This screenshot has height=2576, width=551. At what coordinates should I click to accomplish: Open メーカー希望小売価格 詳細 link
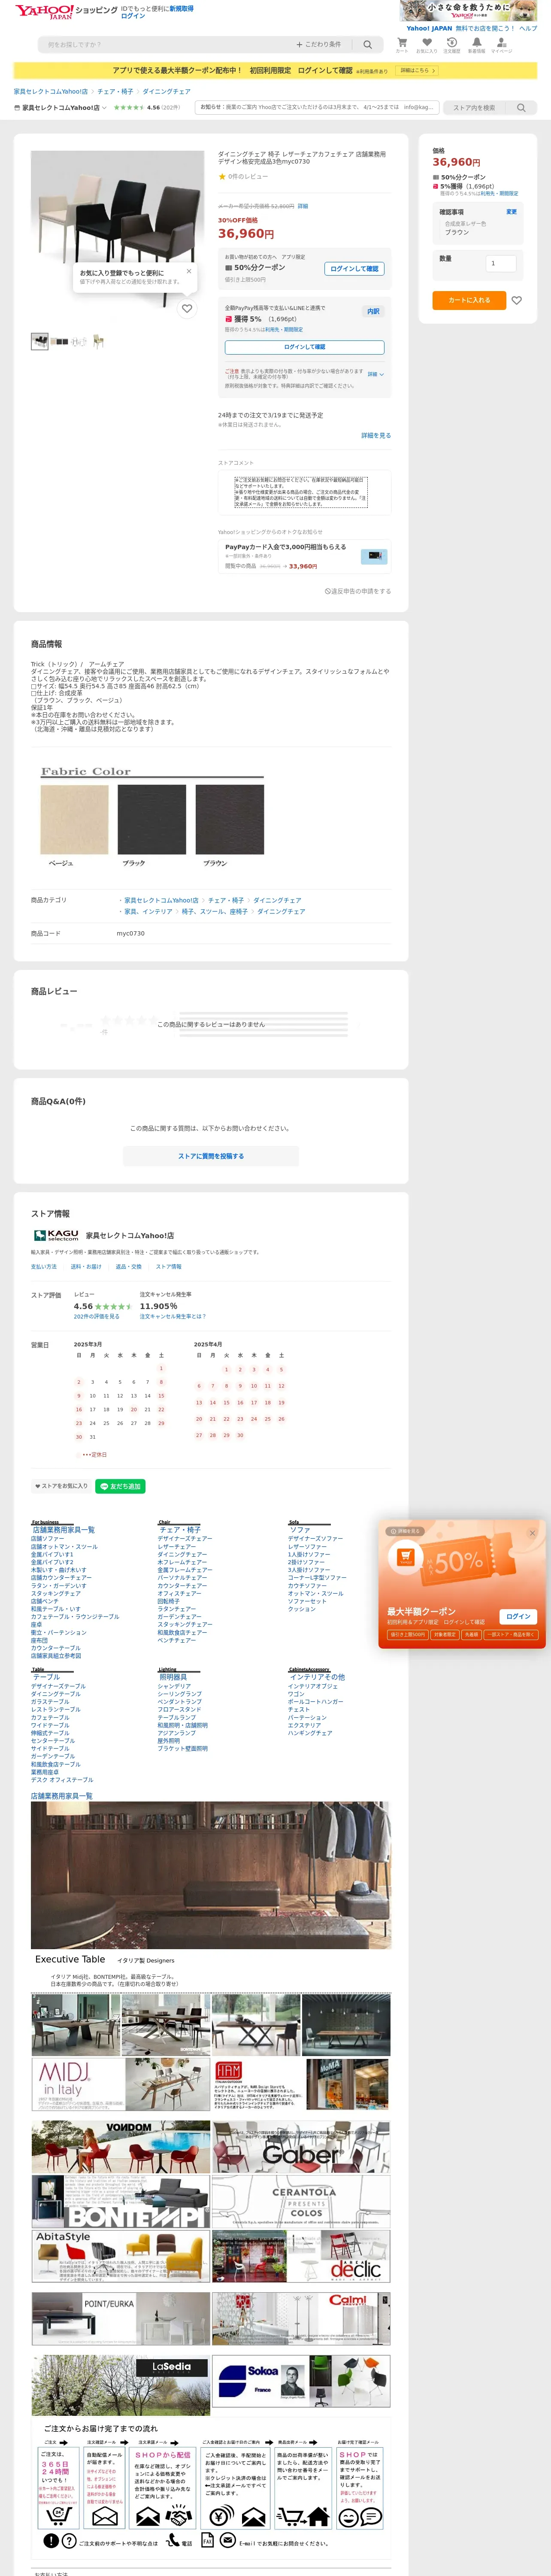point(303,206)
